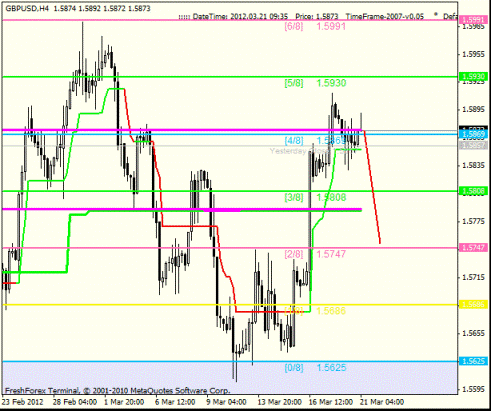Click the blue 1.5869 price tag

(473, 134)
